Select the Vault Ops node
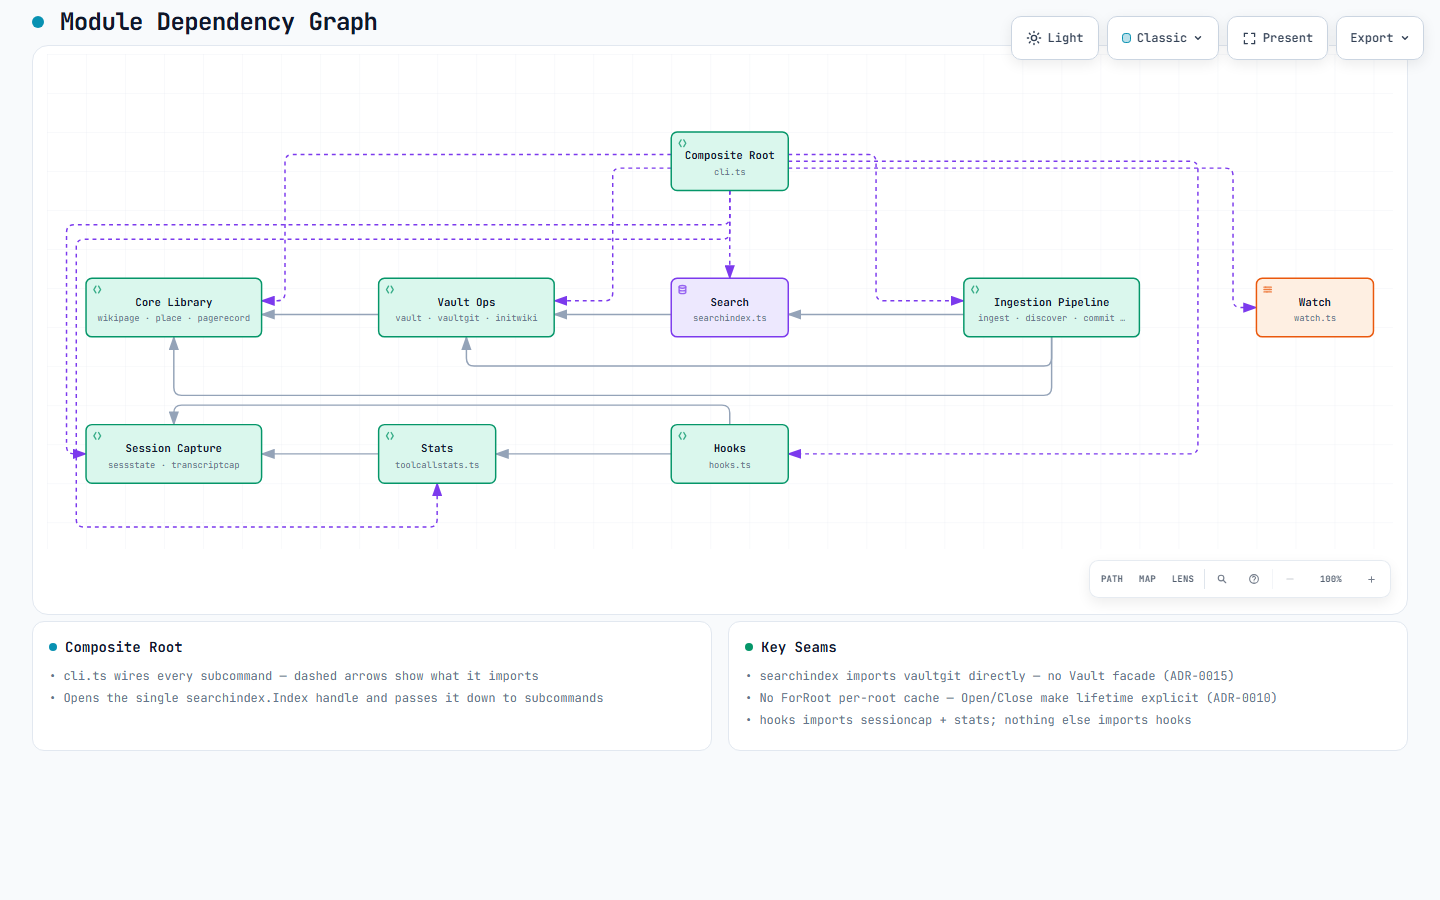The image size is (1440, 900). (x=466, y=308)
